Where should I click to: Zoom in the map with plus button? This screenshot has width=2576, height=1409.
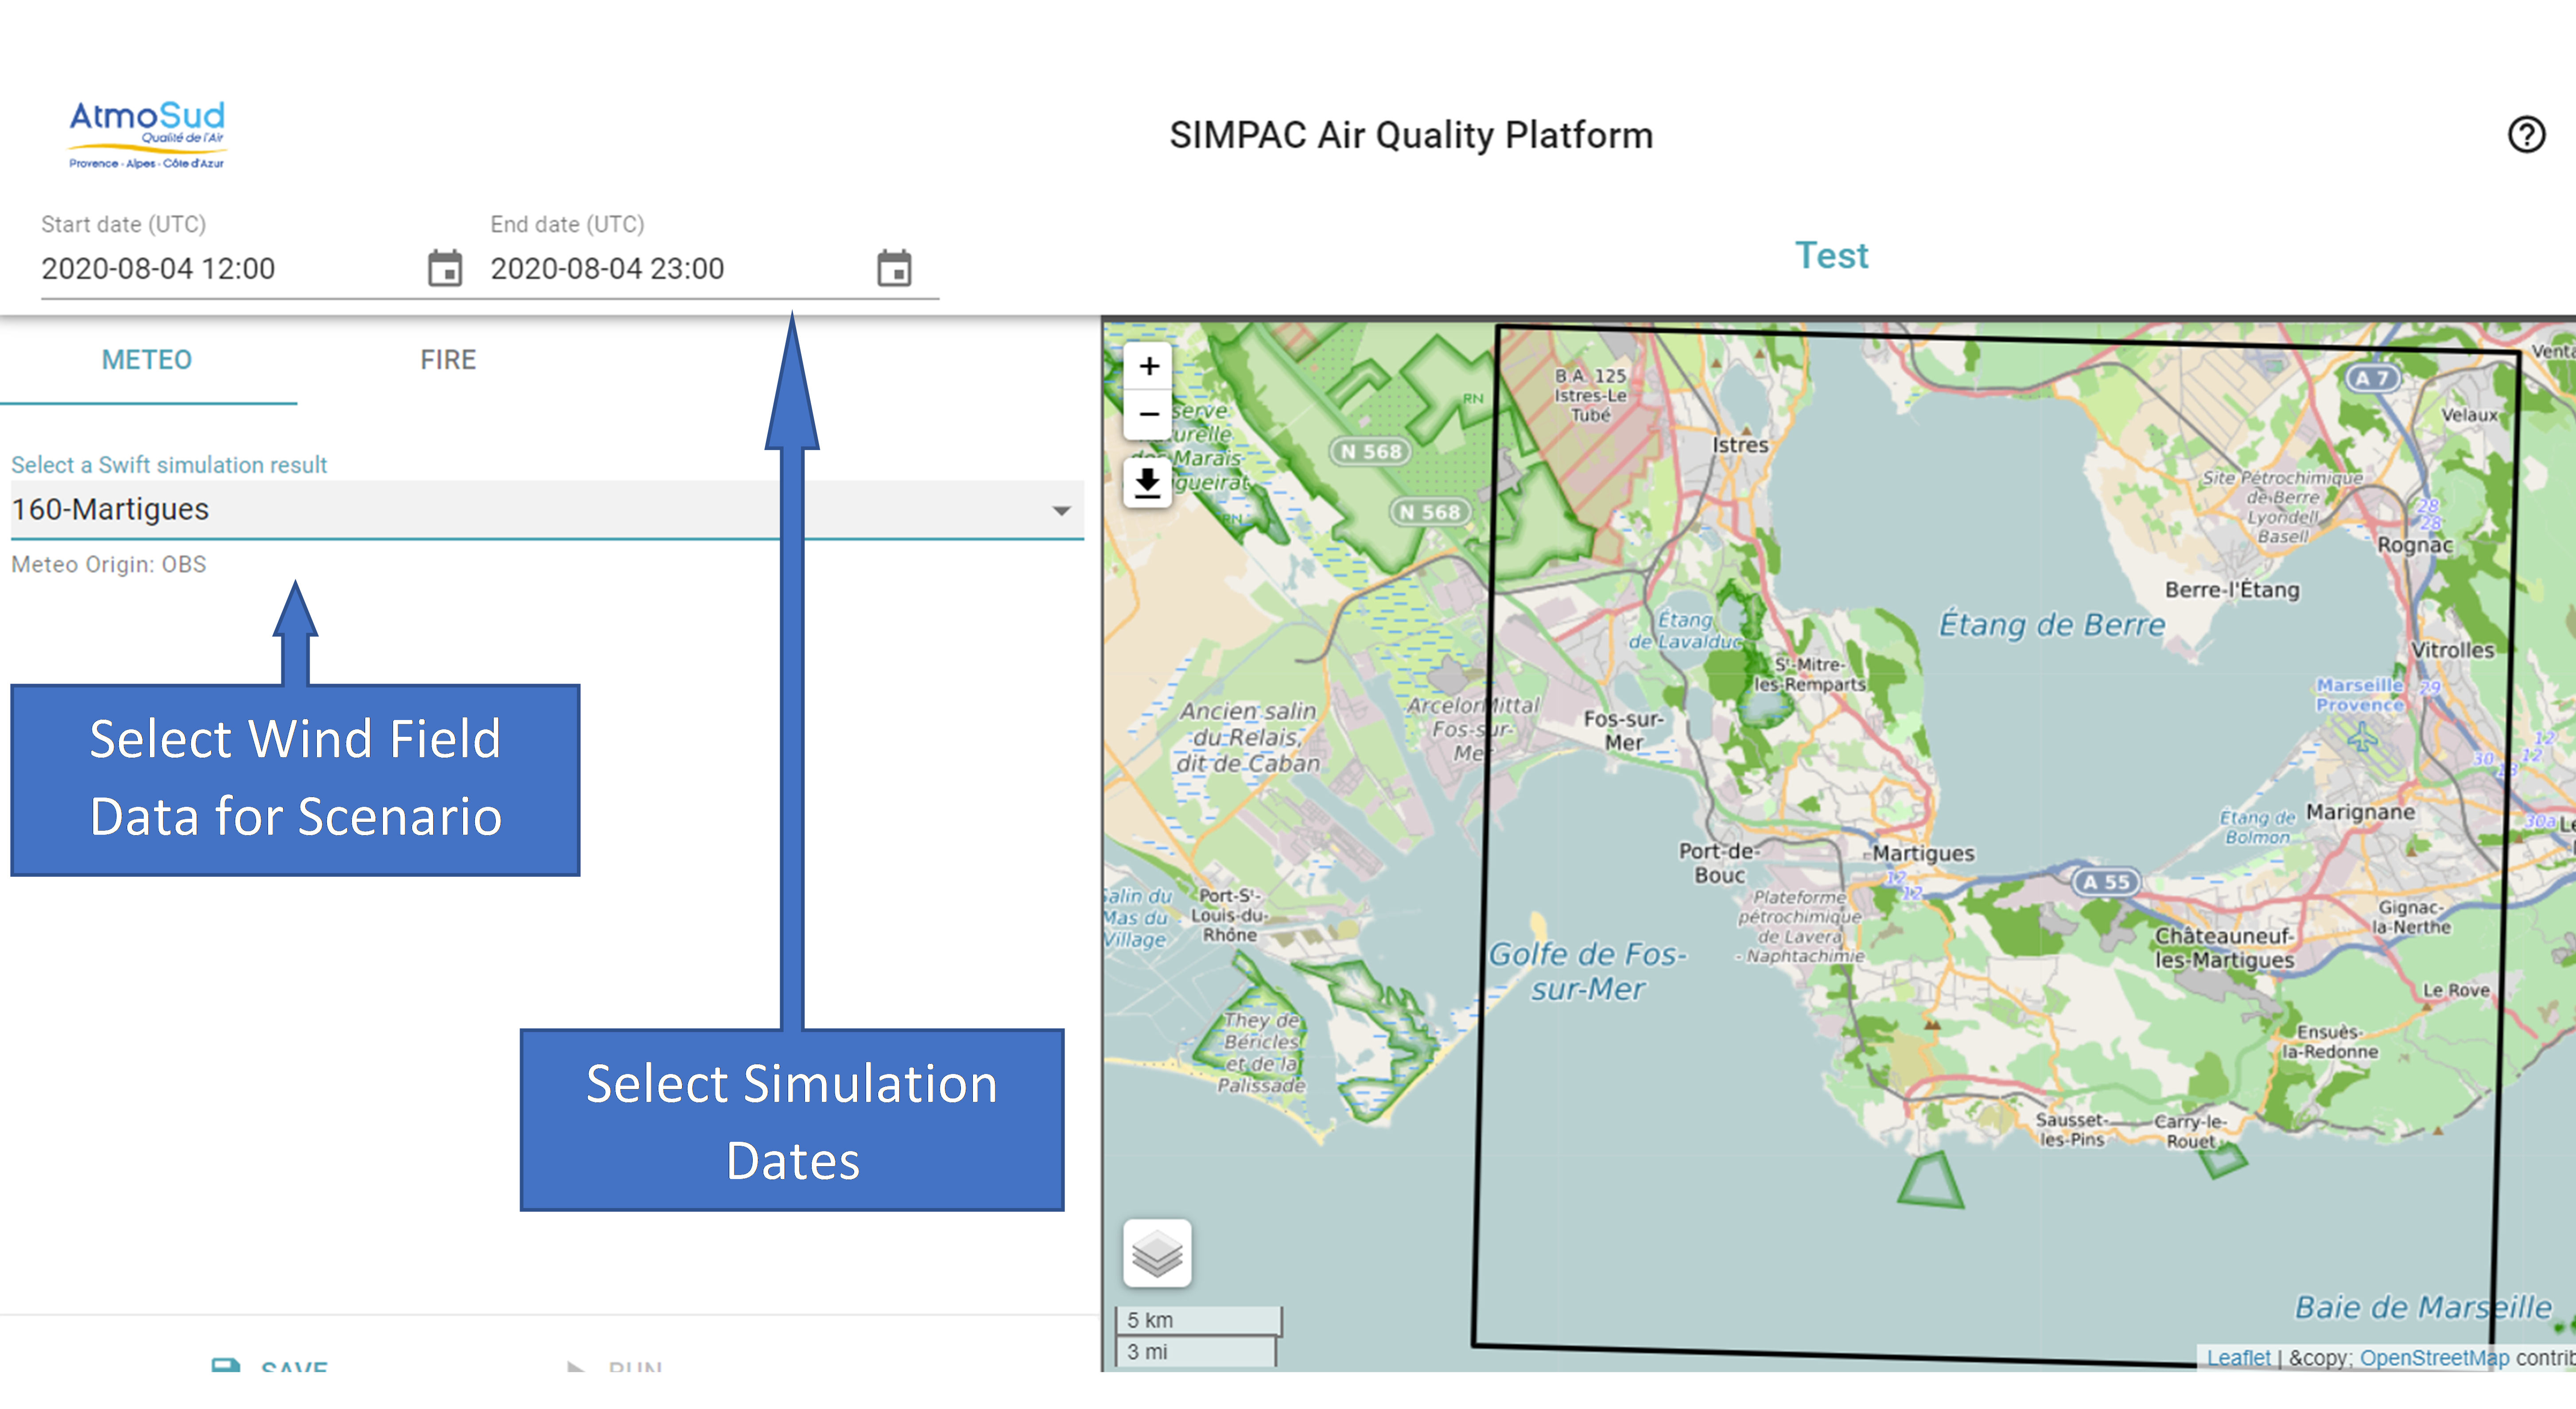(x=1149, y=366)
